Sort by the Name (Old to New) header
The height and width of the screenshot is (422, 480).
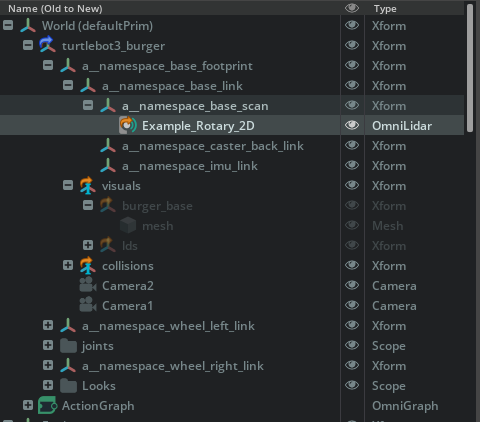tap(55, 8)
